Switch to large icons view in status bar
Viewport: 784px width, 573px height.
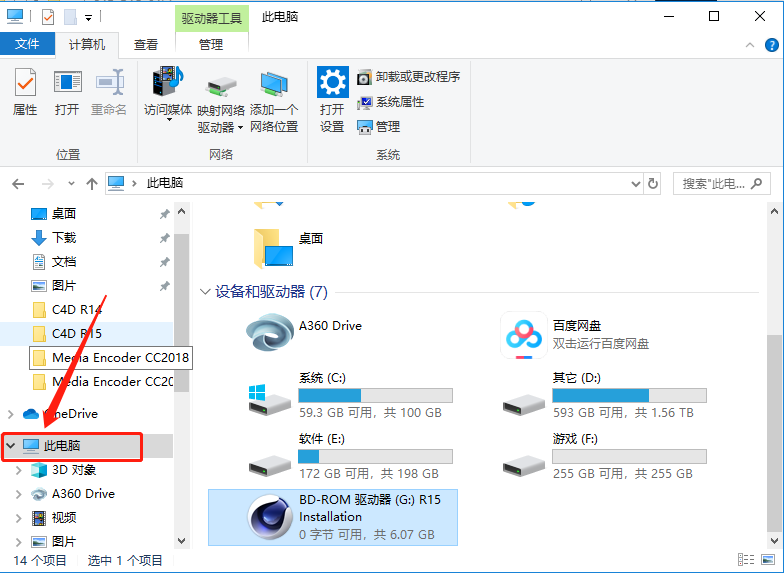pos(768,560)
